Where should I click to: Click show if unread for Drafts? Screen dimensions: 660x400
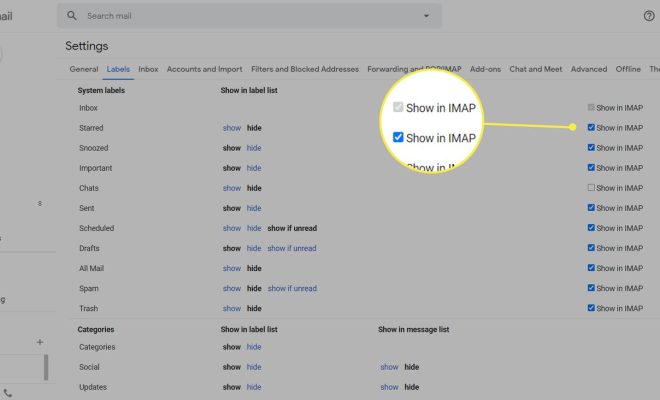pos(292,248)
